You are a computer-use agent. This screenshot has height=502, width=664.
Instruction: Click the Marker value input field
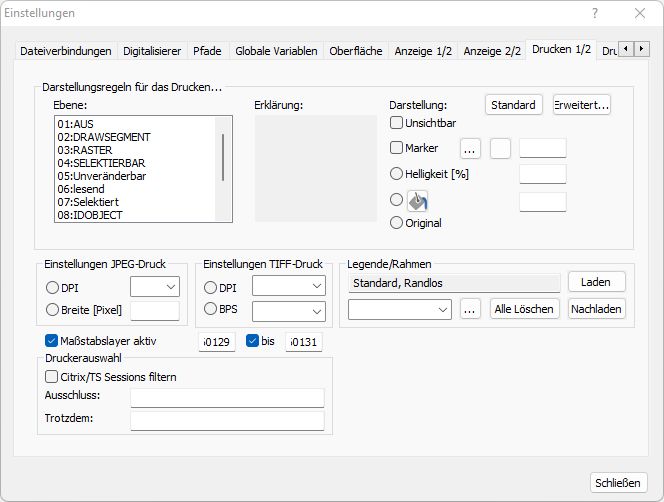[x=543, y=148]
